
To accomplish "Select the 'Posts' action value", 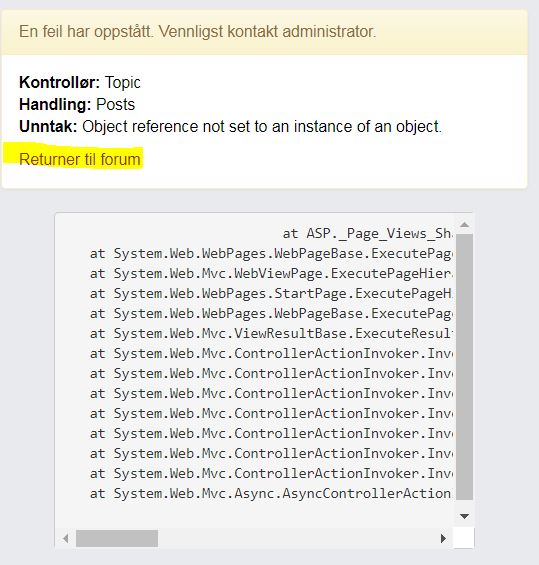I will coord(115,104).
